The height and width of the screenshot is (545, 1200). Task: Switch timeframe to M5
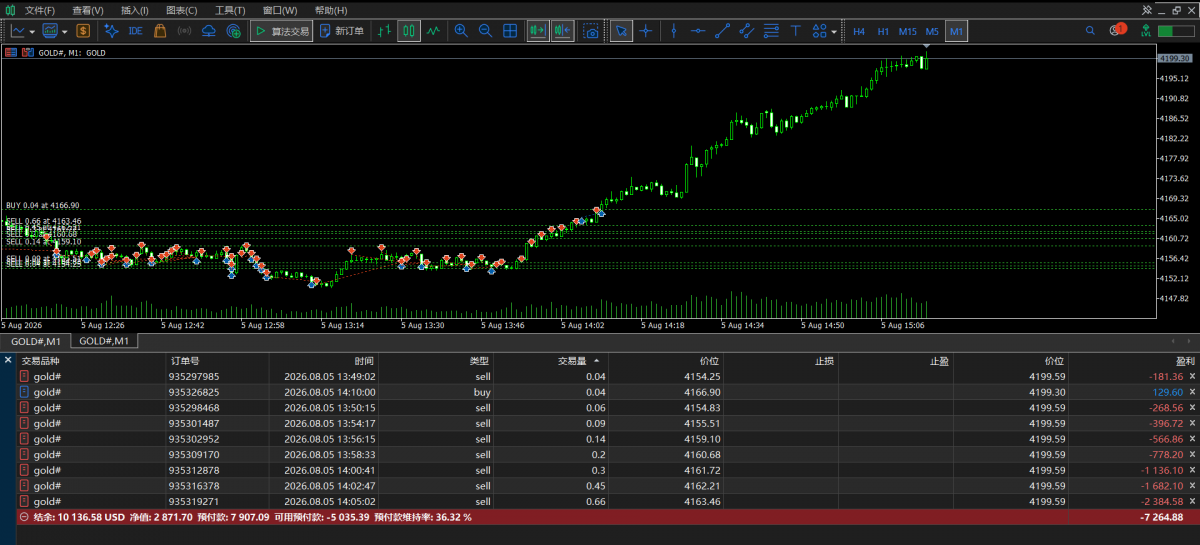932,31
